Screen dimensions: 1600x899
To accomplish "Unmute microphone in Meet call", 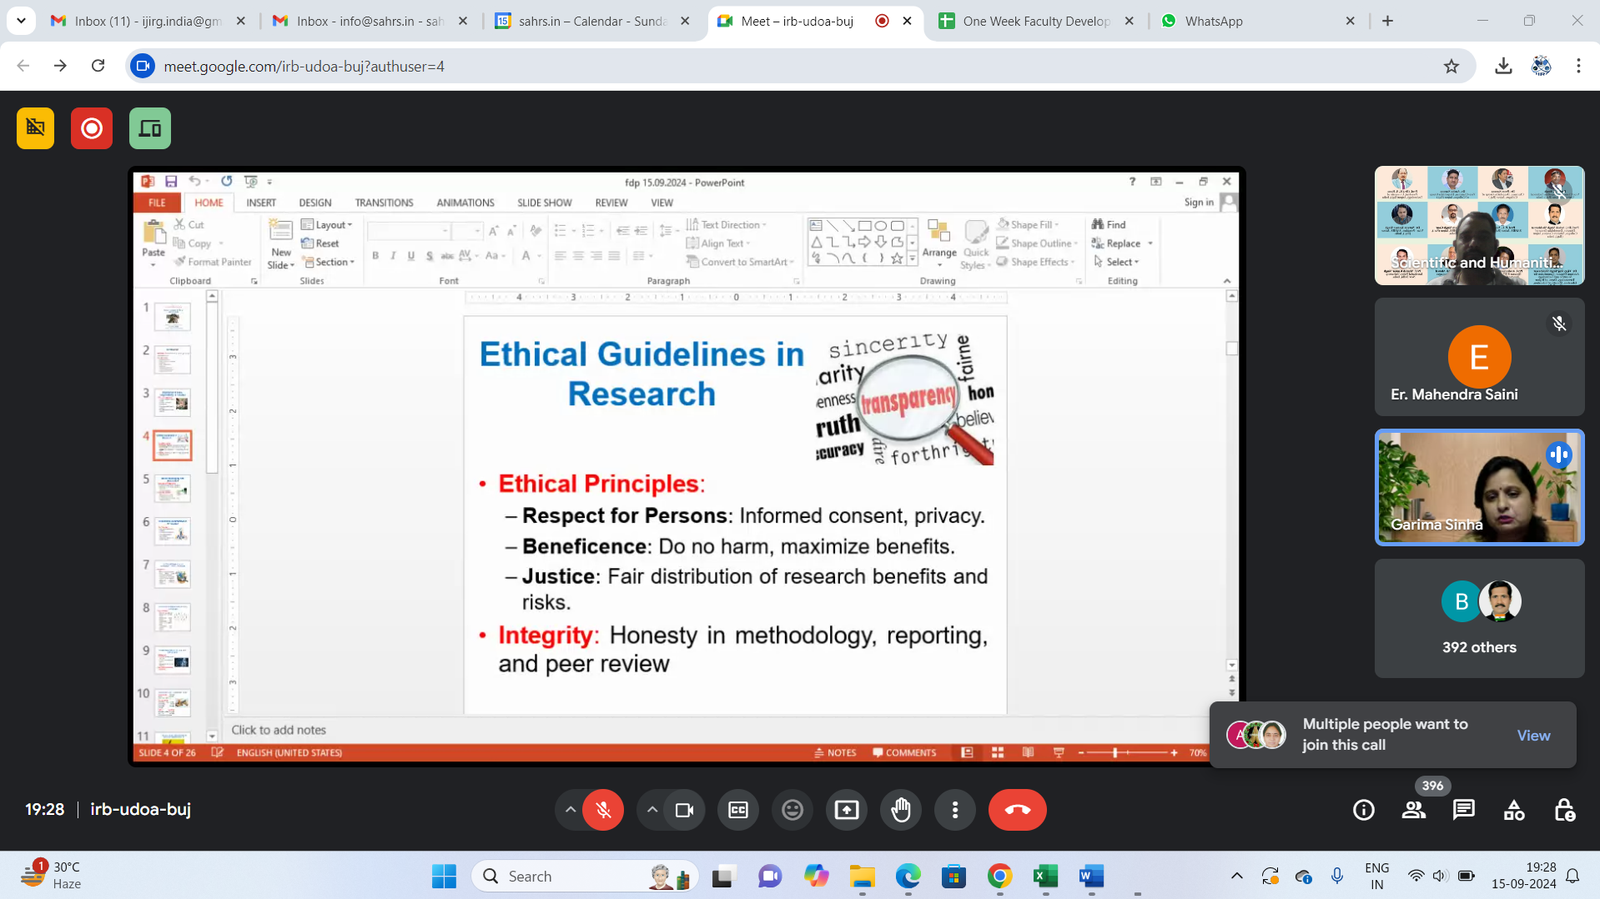I will [603, 810].
